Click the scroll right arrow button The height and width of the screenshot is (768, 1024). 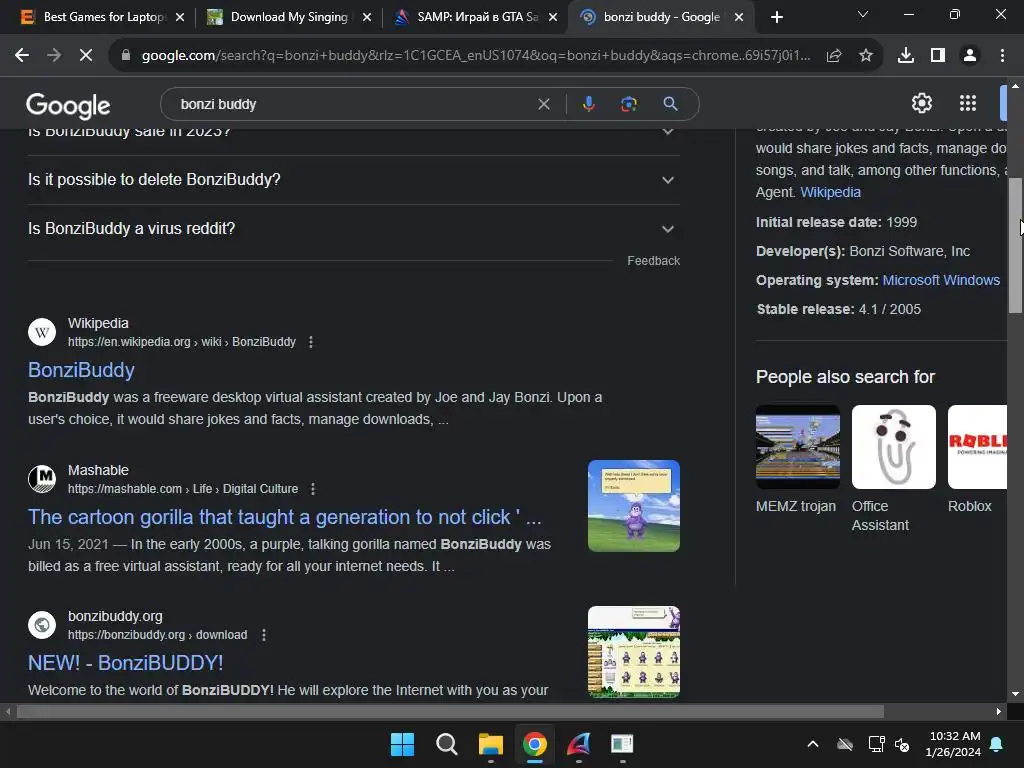click(x=999, y=711)
